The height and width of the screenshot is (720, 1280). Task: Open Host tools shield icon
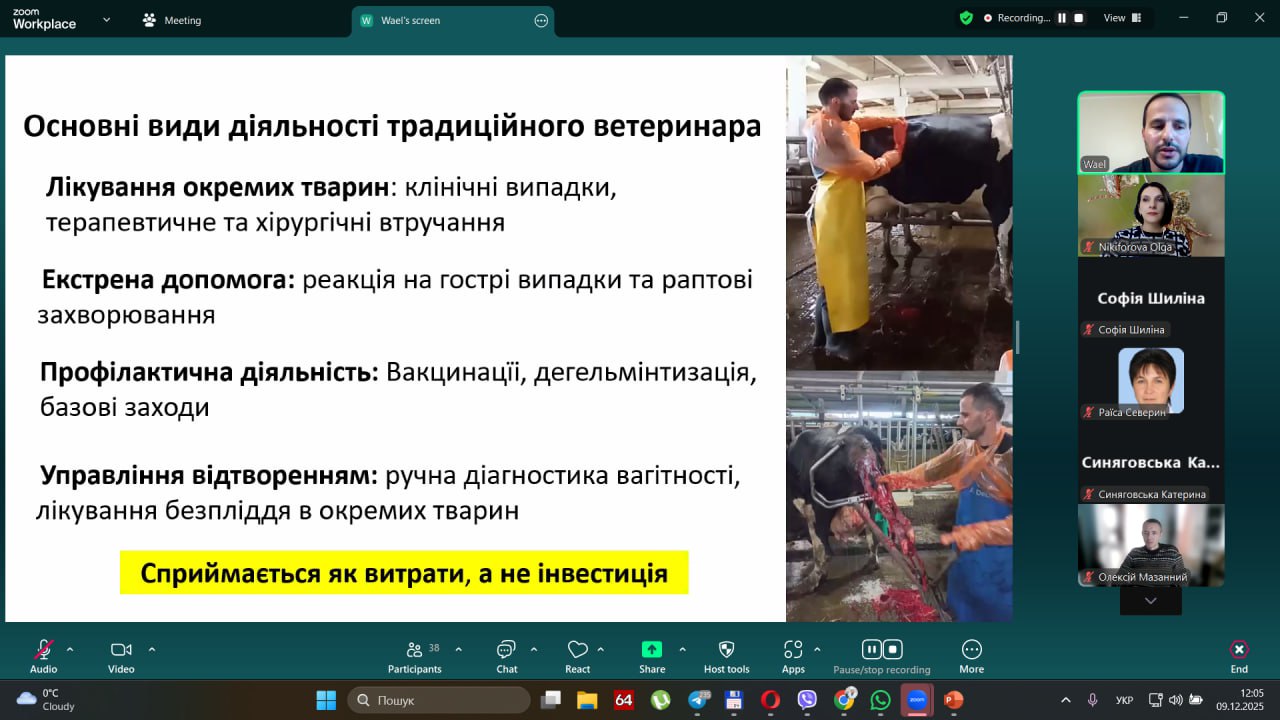click(726, 650)
